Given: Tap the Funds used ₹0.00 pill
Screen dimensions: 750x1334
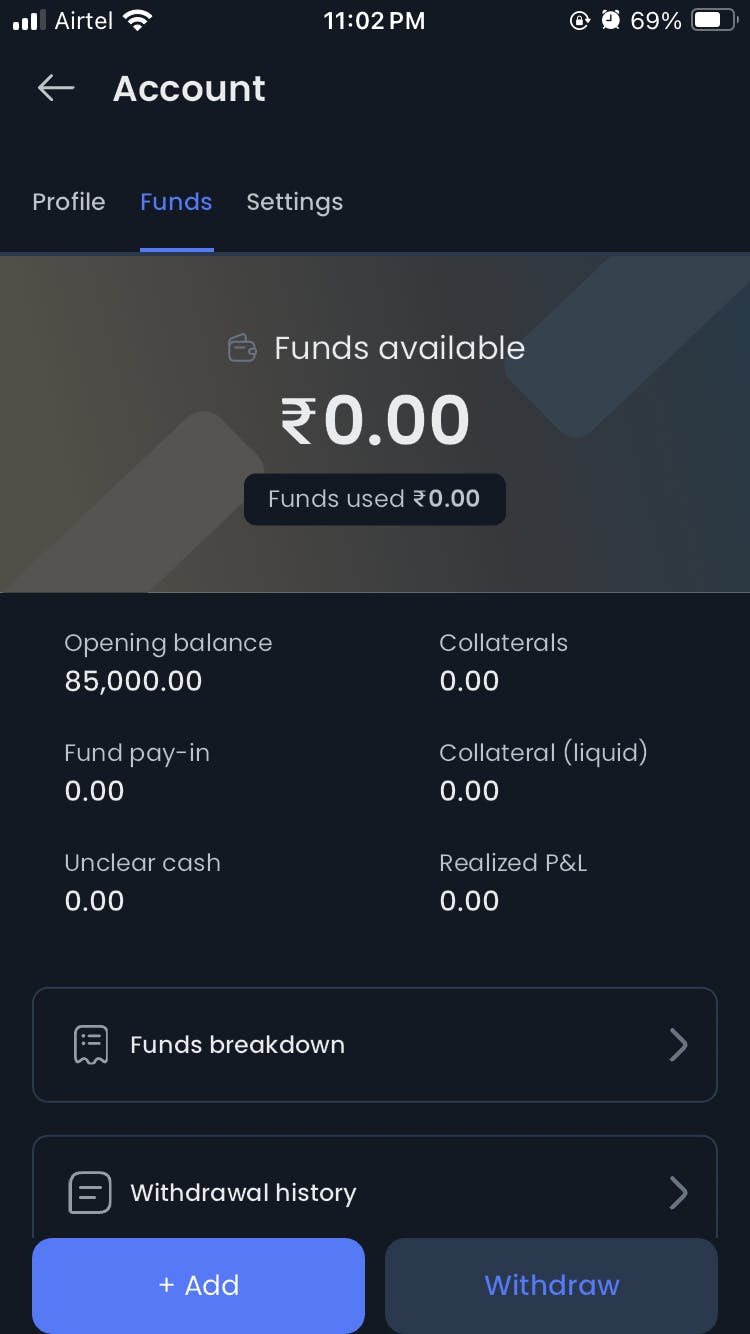Looking at the screenshot, I should point(375,499).
